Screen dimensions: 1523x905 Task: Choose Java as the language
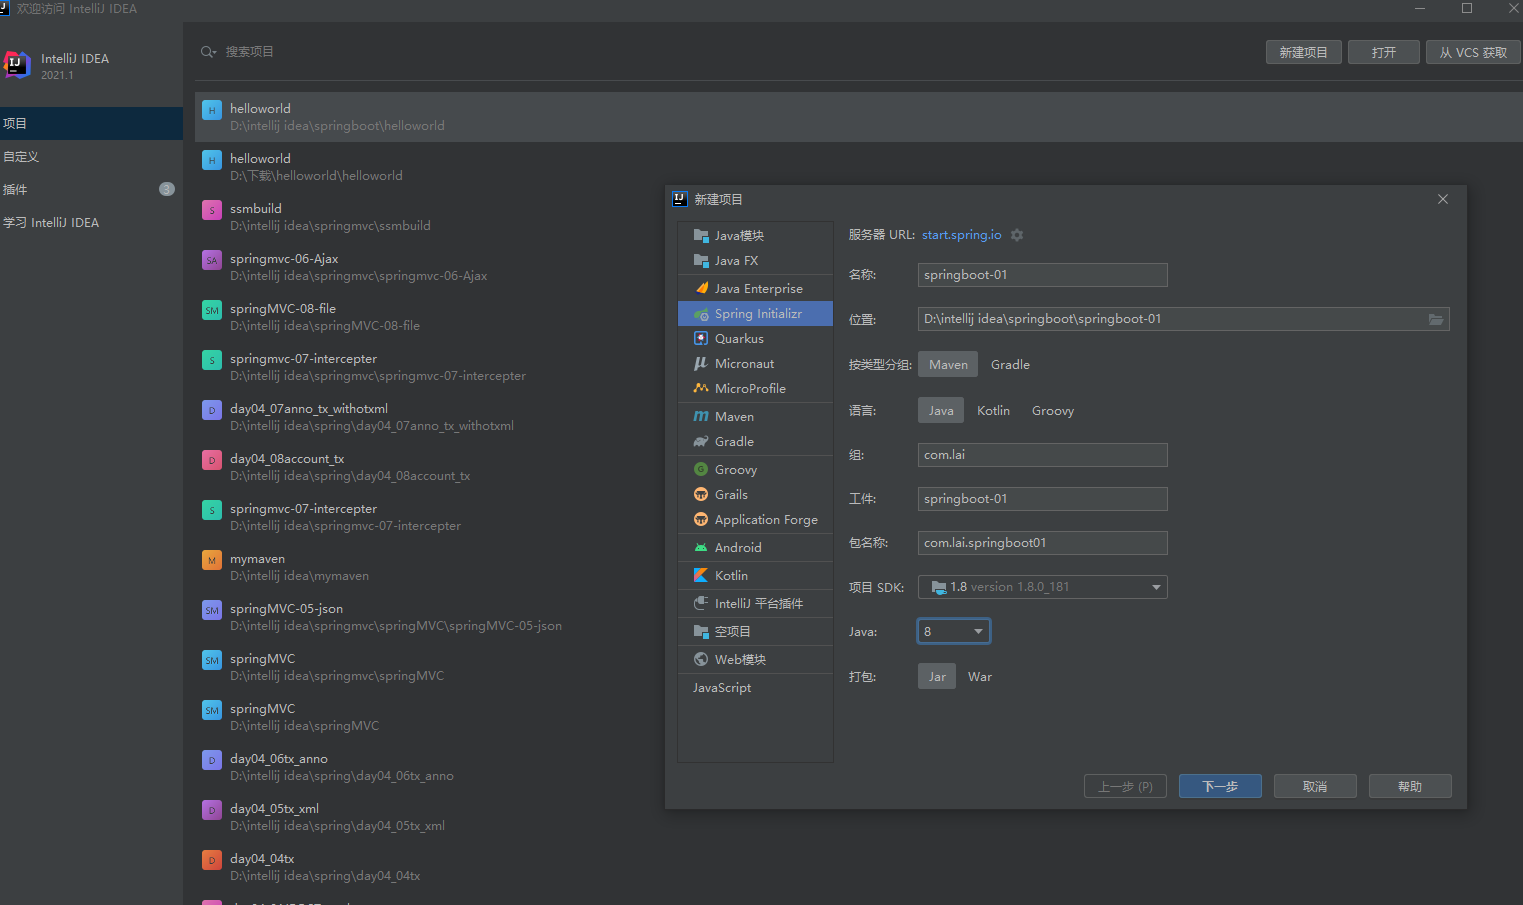941,411
